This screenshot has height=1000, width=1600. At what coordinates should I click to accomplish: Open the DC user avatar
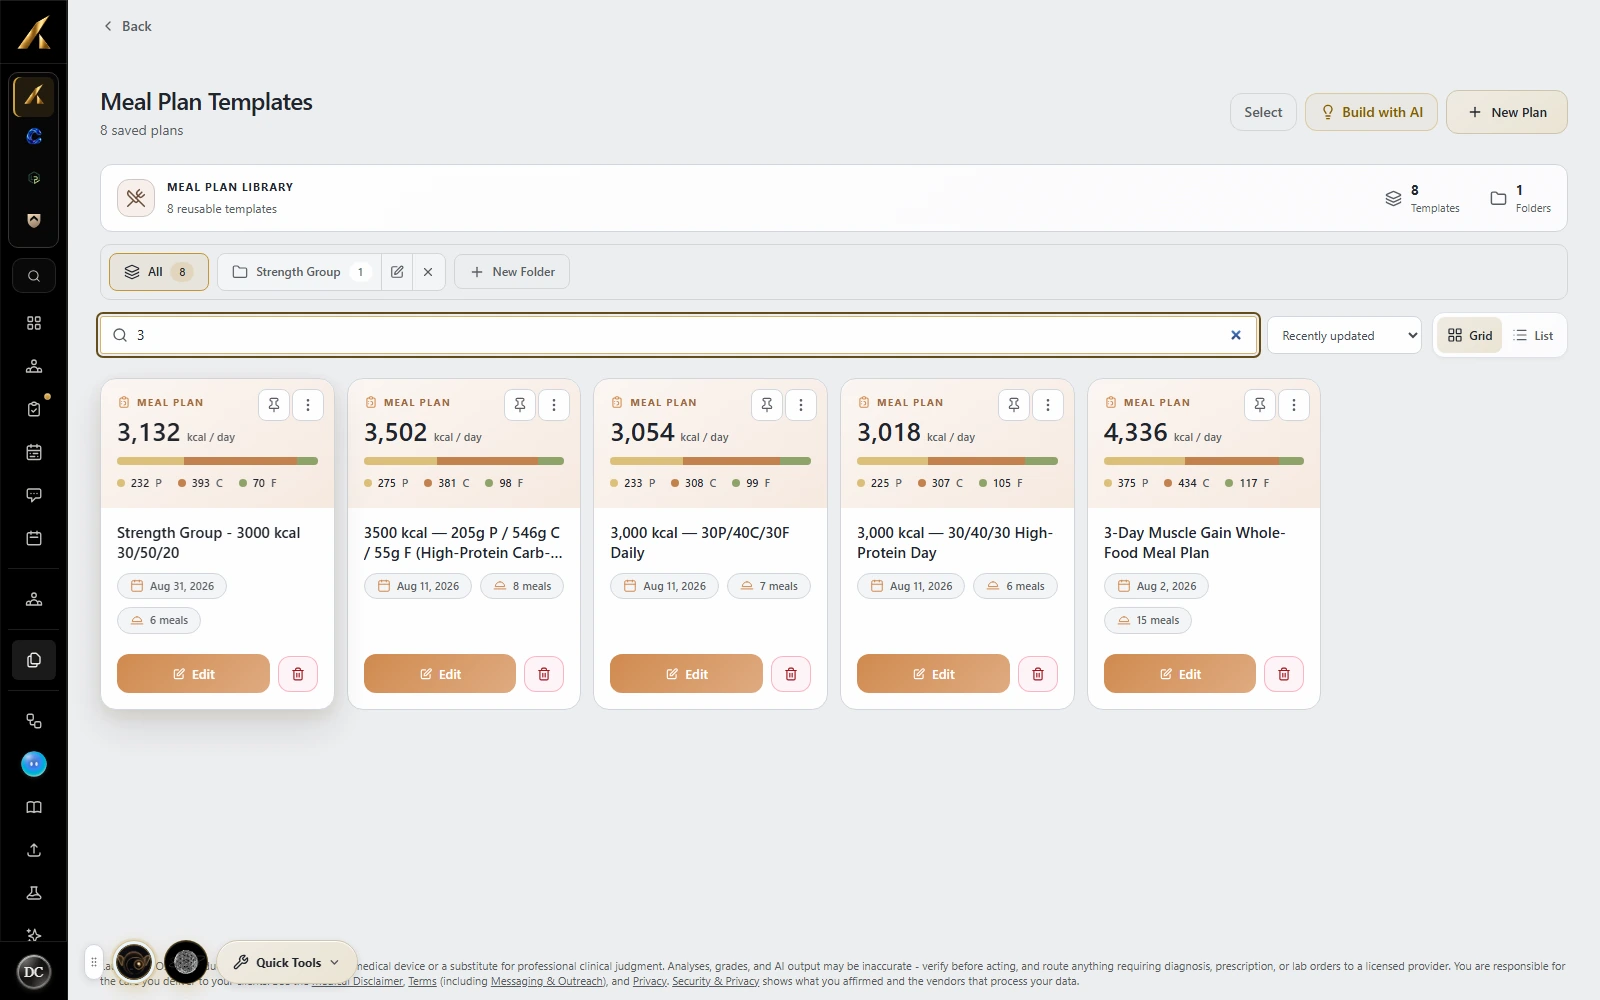tap(34, 972)
